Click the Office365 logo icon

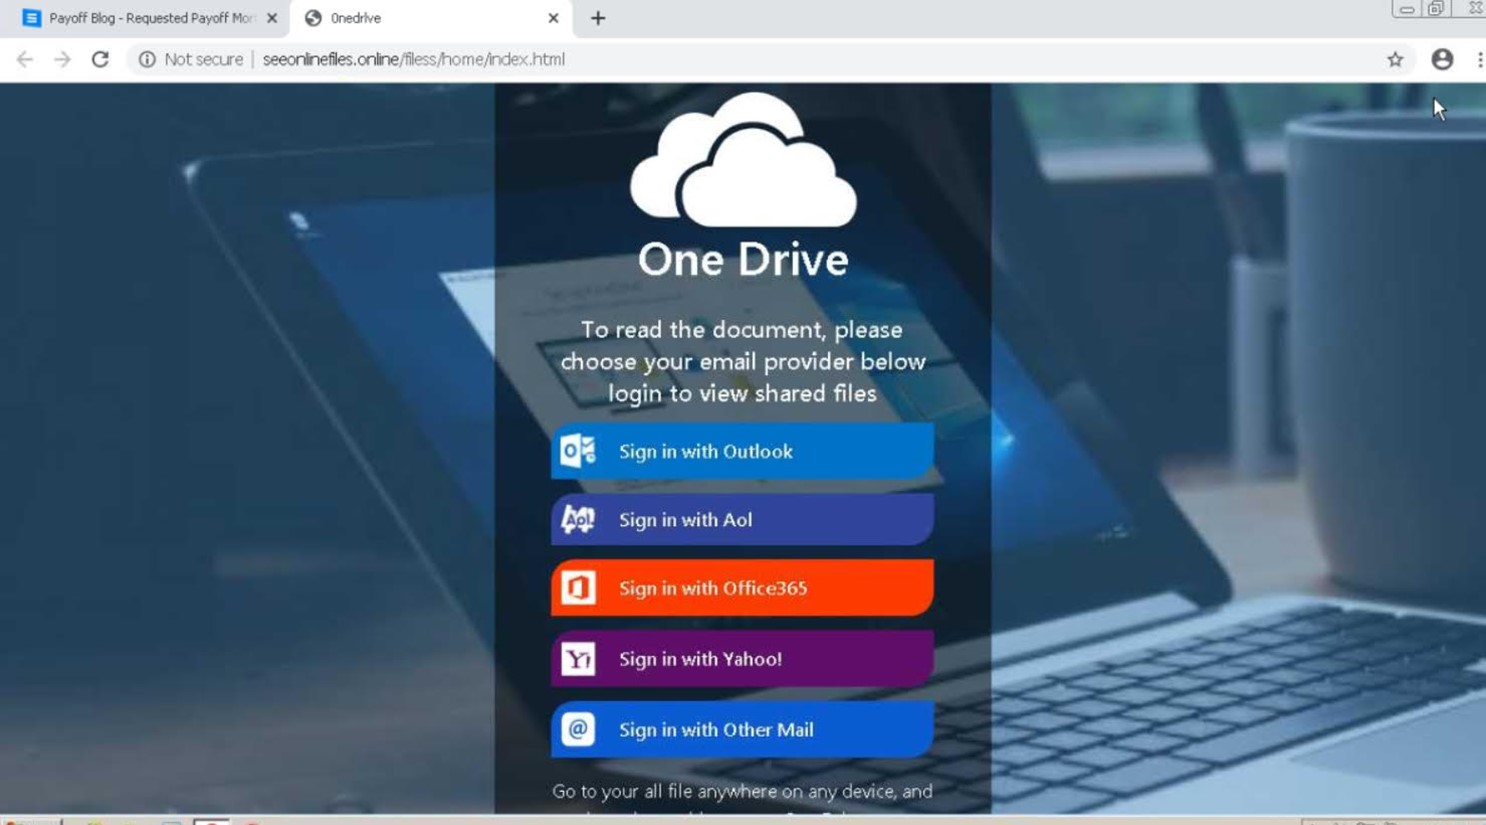[578, 588]
